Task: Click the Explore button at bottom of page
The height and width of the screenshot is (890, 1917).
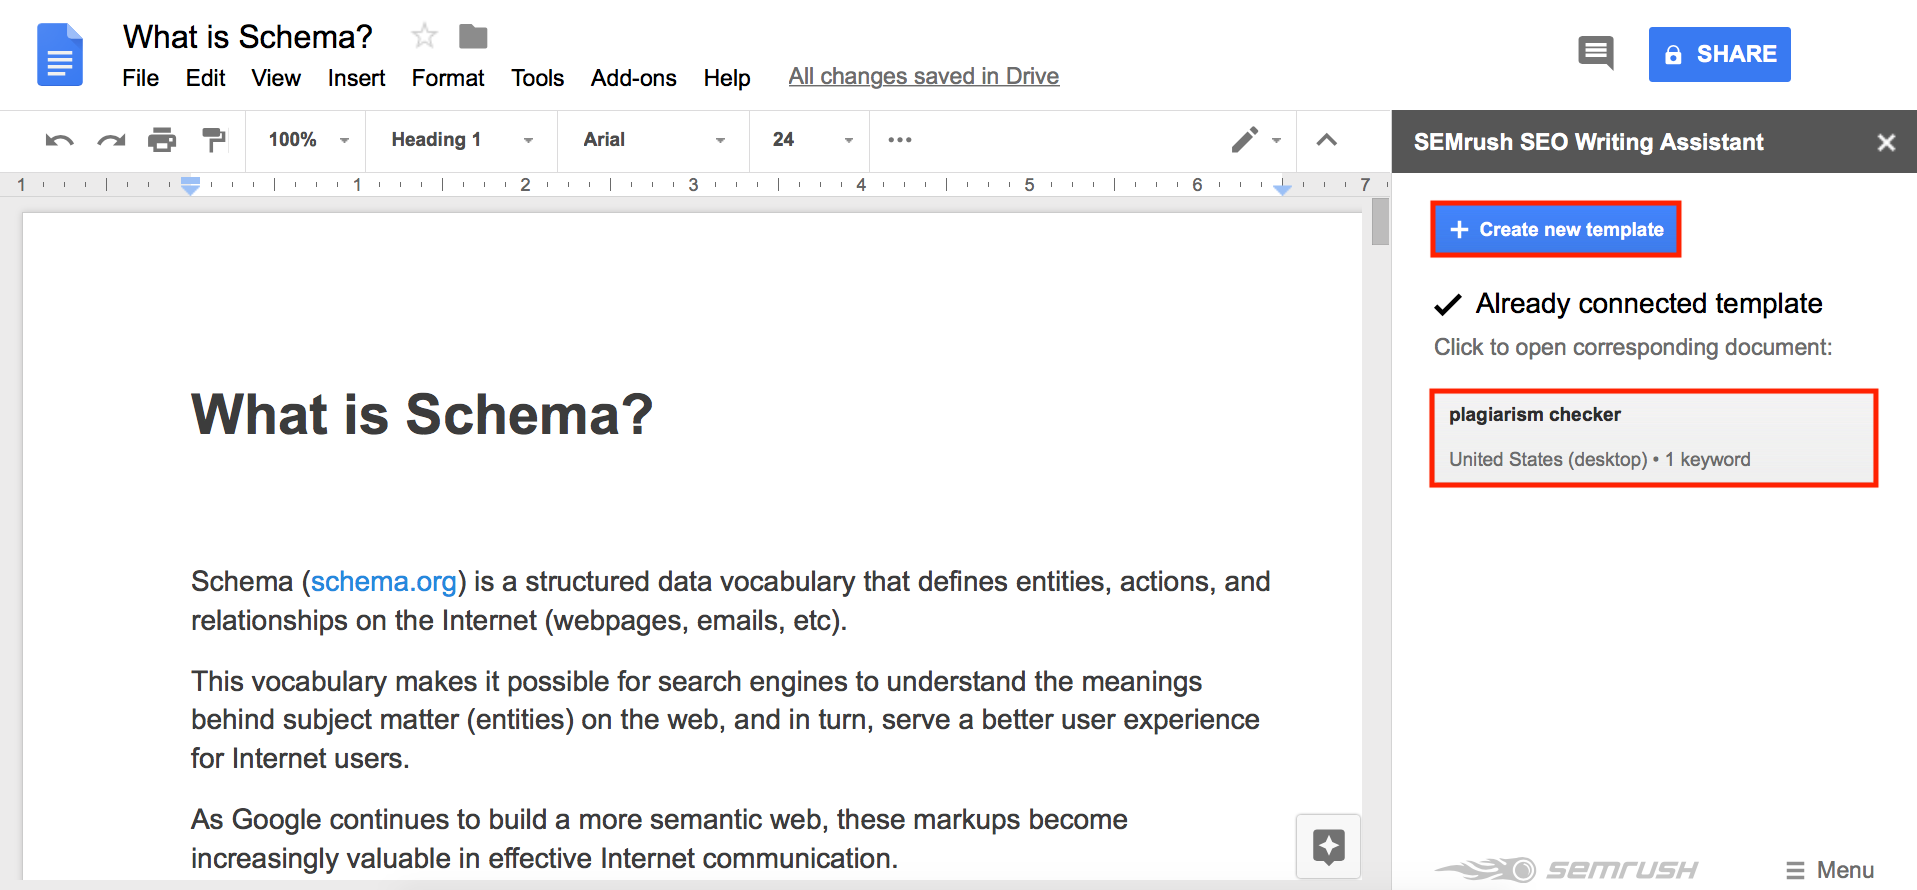Action: click(x=1328, y=846)
